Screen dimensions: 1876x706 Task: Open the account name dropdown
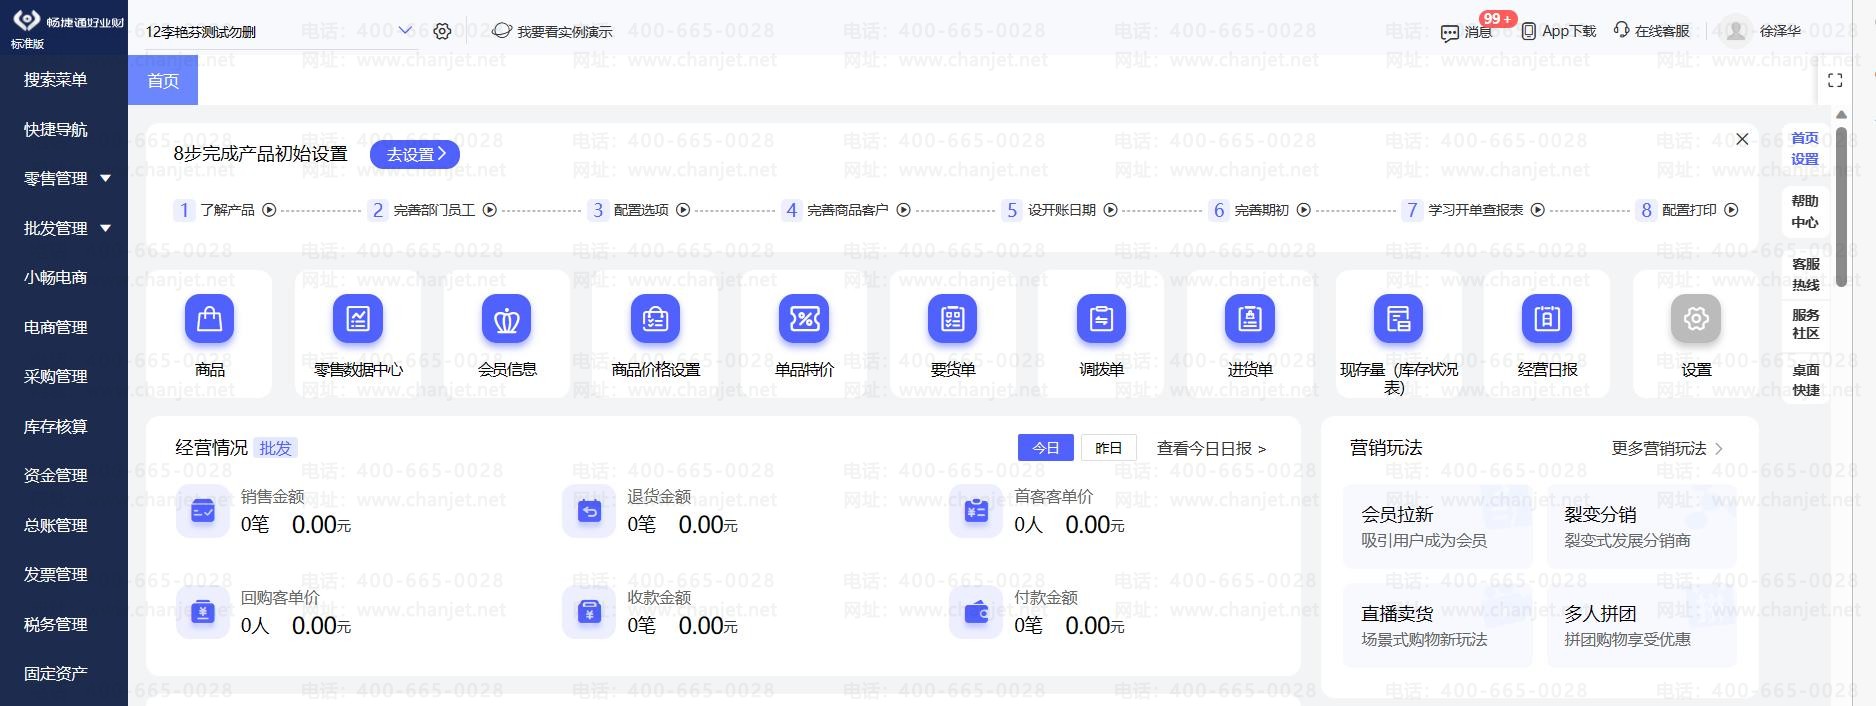[405, 31]
